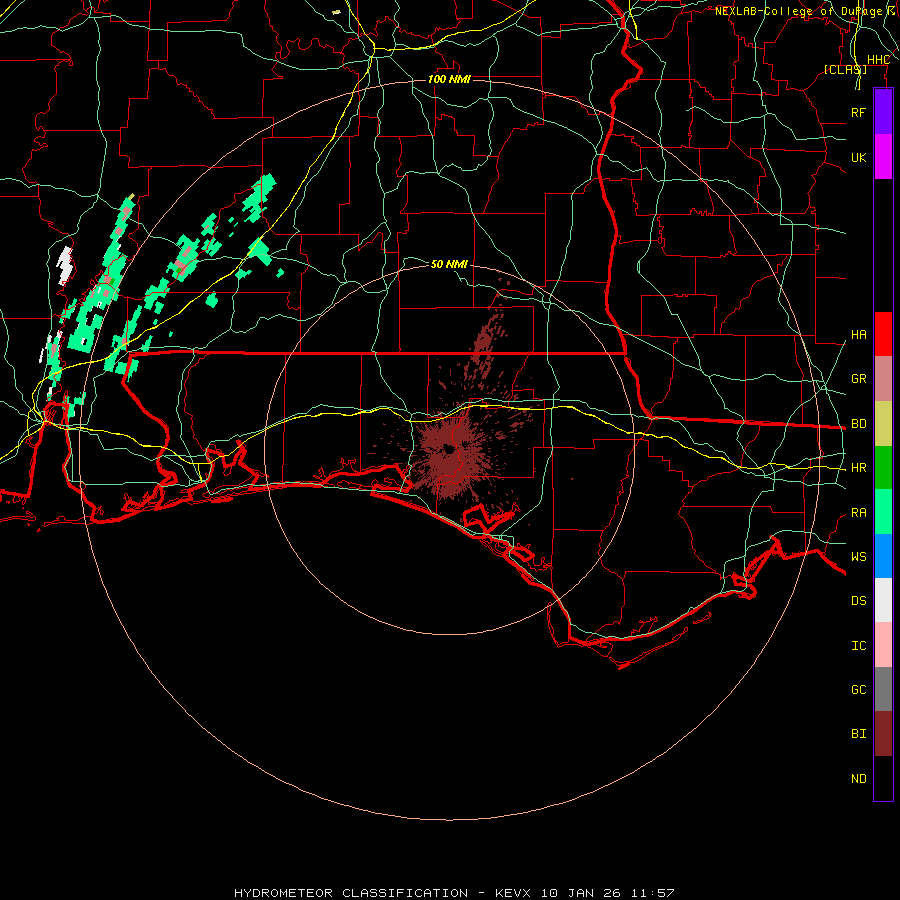Click the yellow BD legend swatch

pyautogui.click(x=883, y=424)
